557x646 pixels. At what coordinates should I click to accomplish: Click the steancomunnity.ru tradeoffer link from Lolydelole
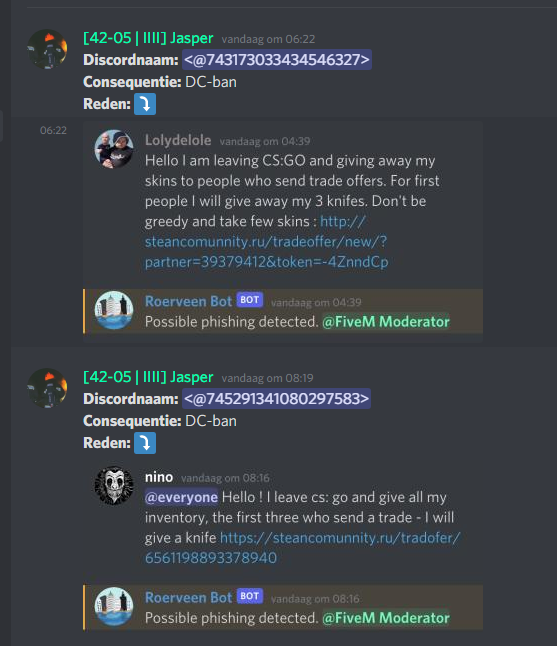pyautogui.click(x=267, y=242)
